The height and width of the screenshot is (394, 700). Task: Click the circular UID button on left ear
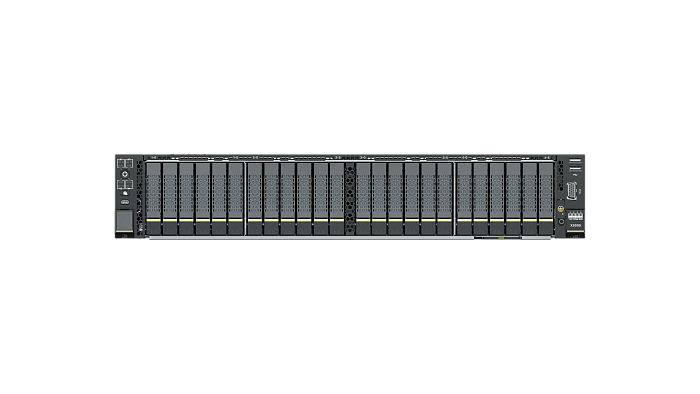[x=125, y=174]
